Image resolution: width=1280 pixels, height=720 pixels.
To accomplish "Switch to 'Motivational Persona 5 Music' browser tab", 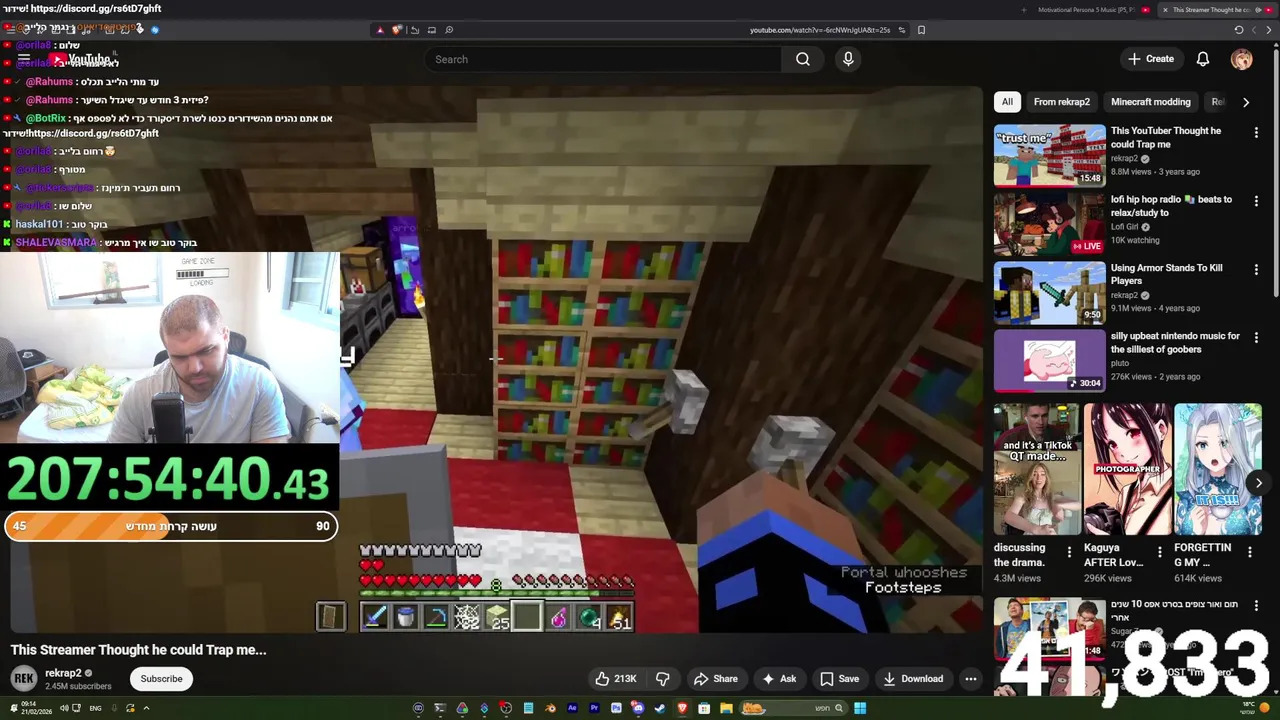I will point(1092,10).
